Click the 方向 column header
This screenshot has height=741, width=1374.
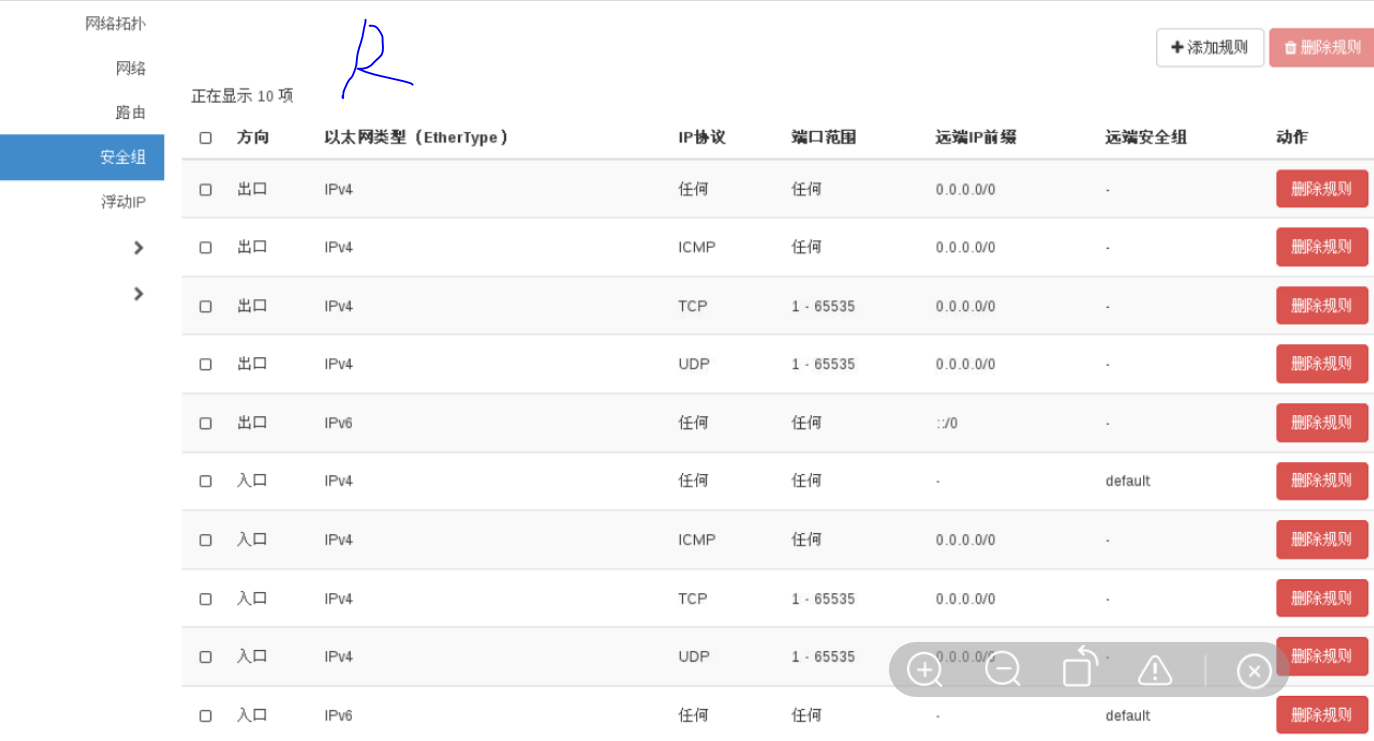click(253, 138)
